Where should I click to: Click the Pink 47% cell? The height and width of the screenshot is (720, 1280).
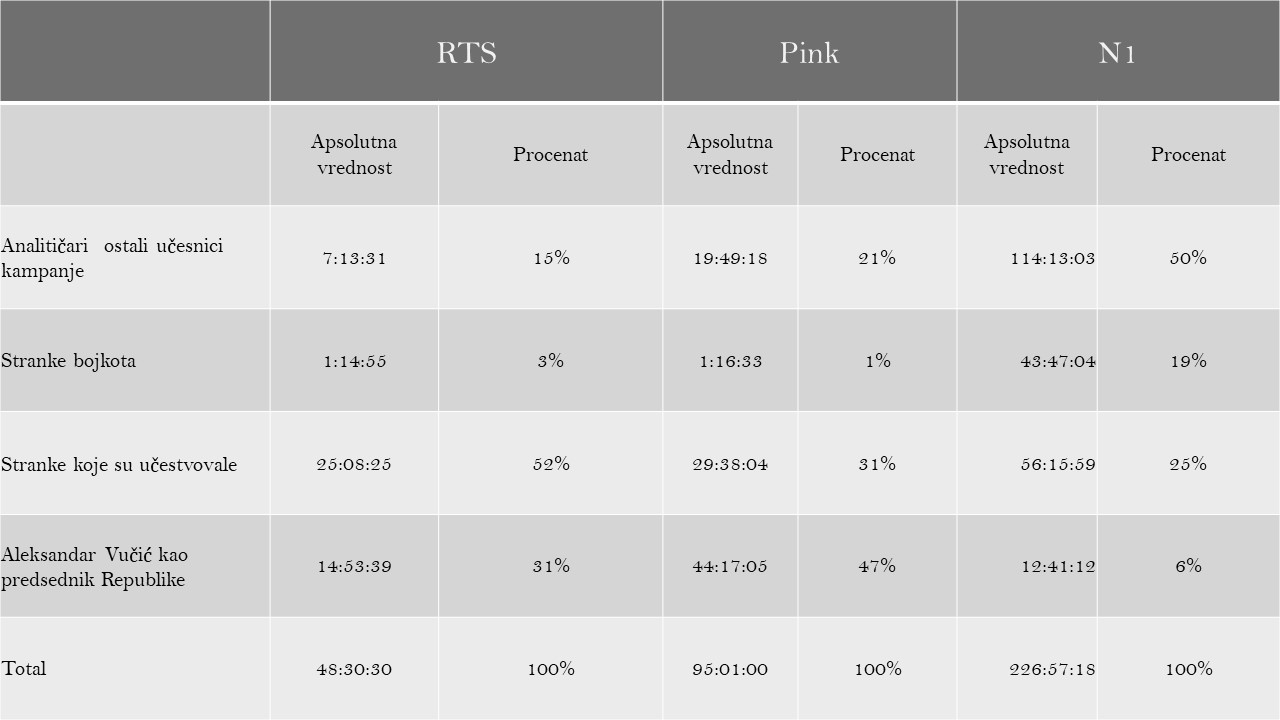click(877, 566)
